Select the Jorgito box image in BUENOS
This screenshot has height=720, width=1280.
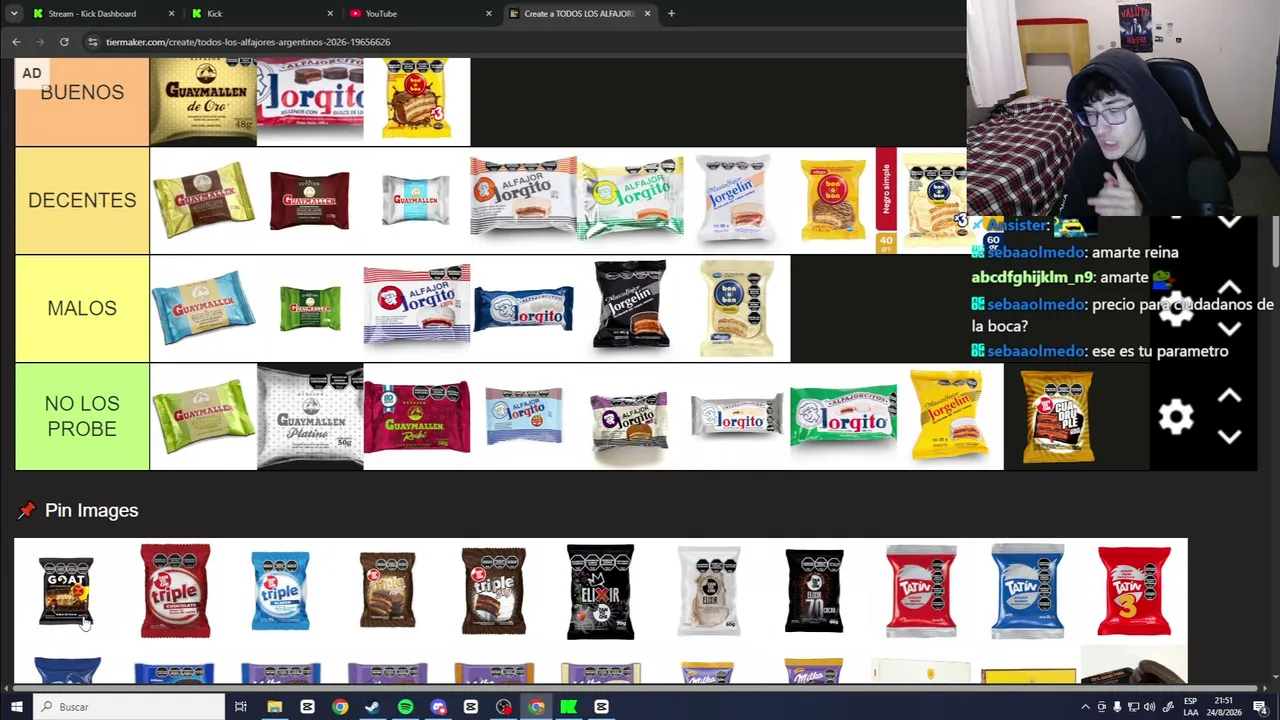point(310,100)
